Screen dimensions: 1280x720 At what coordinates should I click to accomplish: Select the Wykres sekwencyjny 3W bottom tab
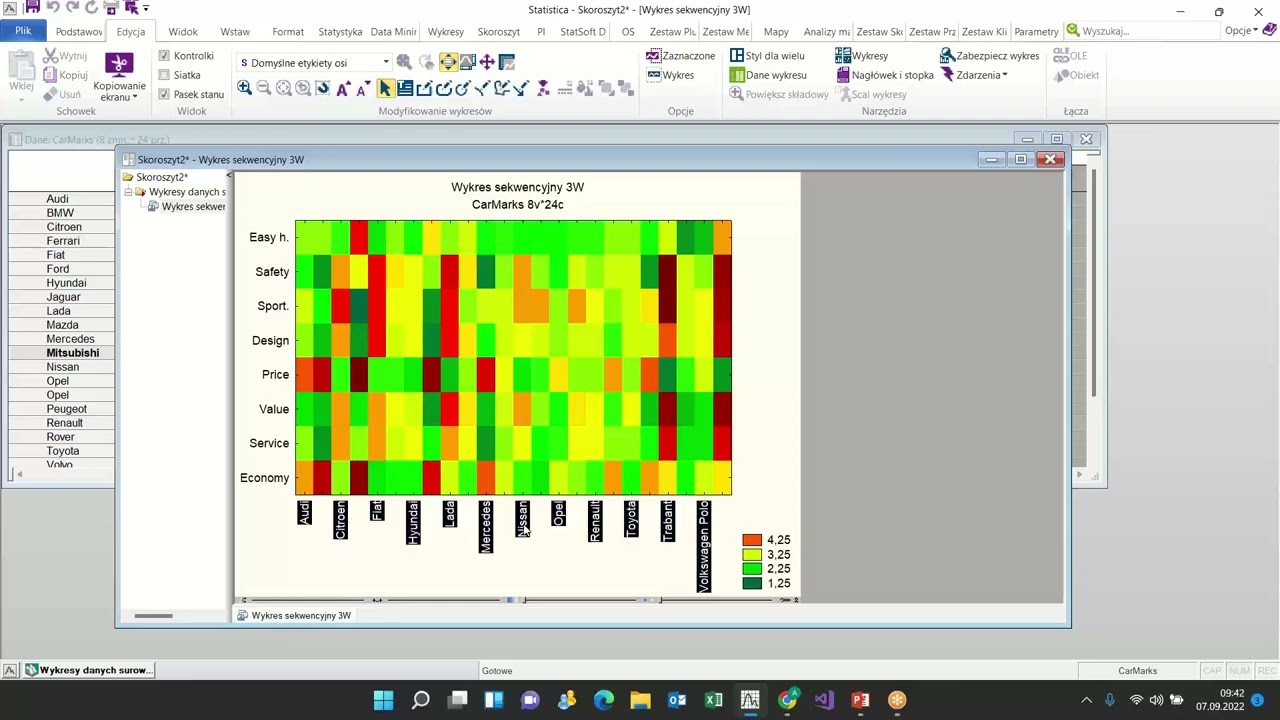[294, 615]
